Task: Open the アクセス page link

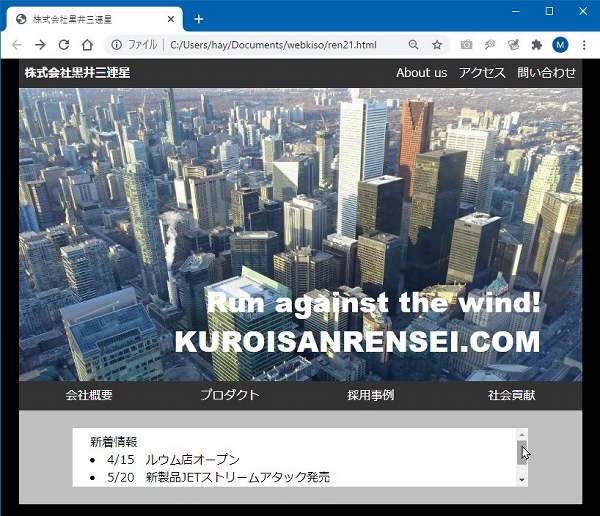Action: [x=482, y=73]
